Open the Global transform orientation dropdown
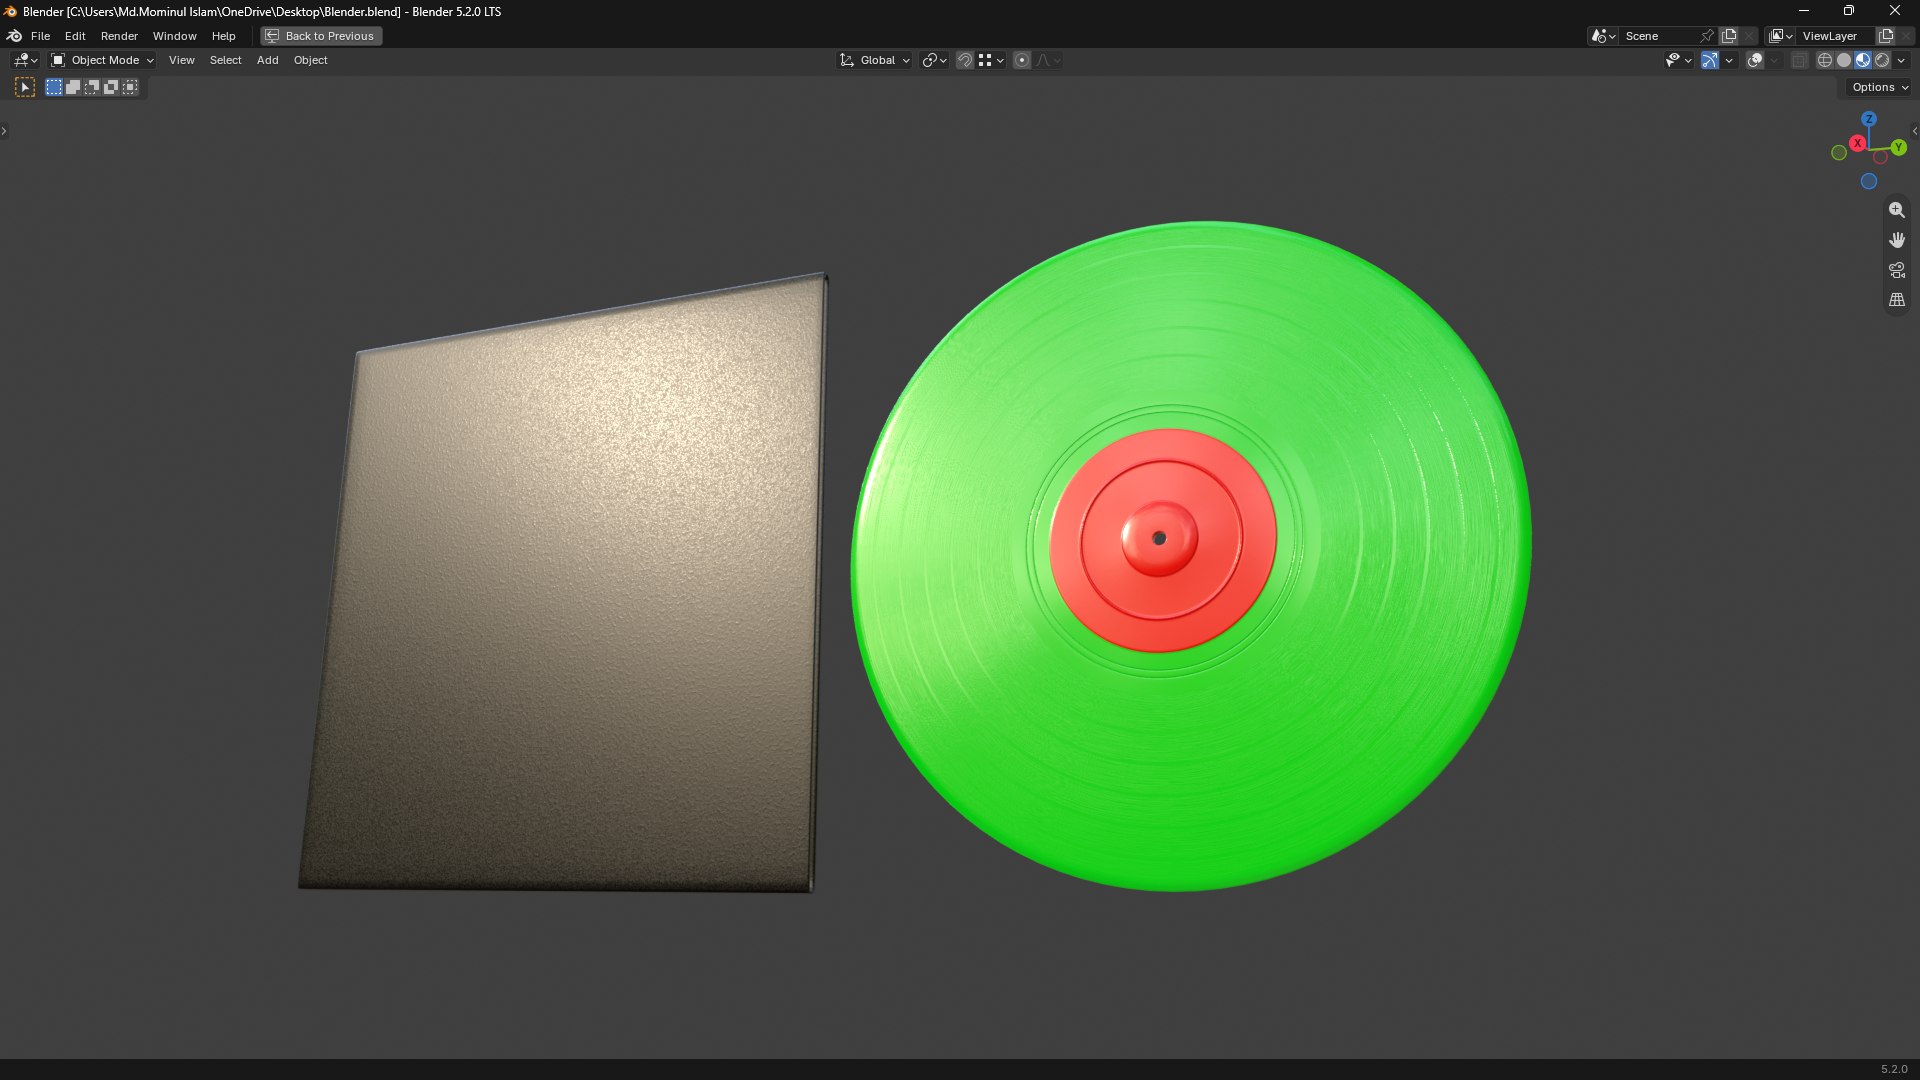1920x1080 pixels. click(x=875, y=60)
